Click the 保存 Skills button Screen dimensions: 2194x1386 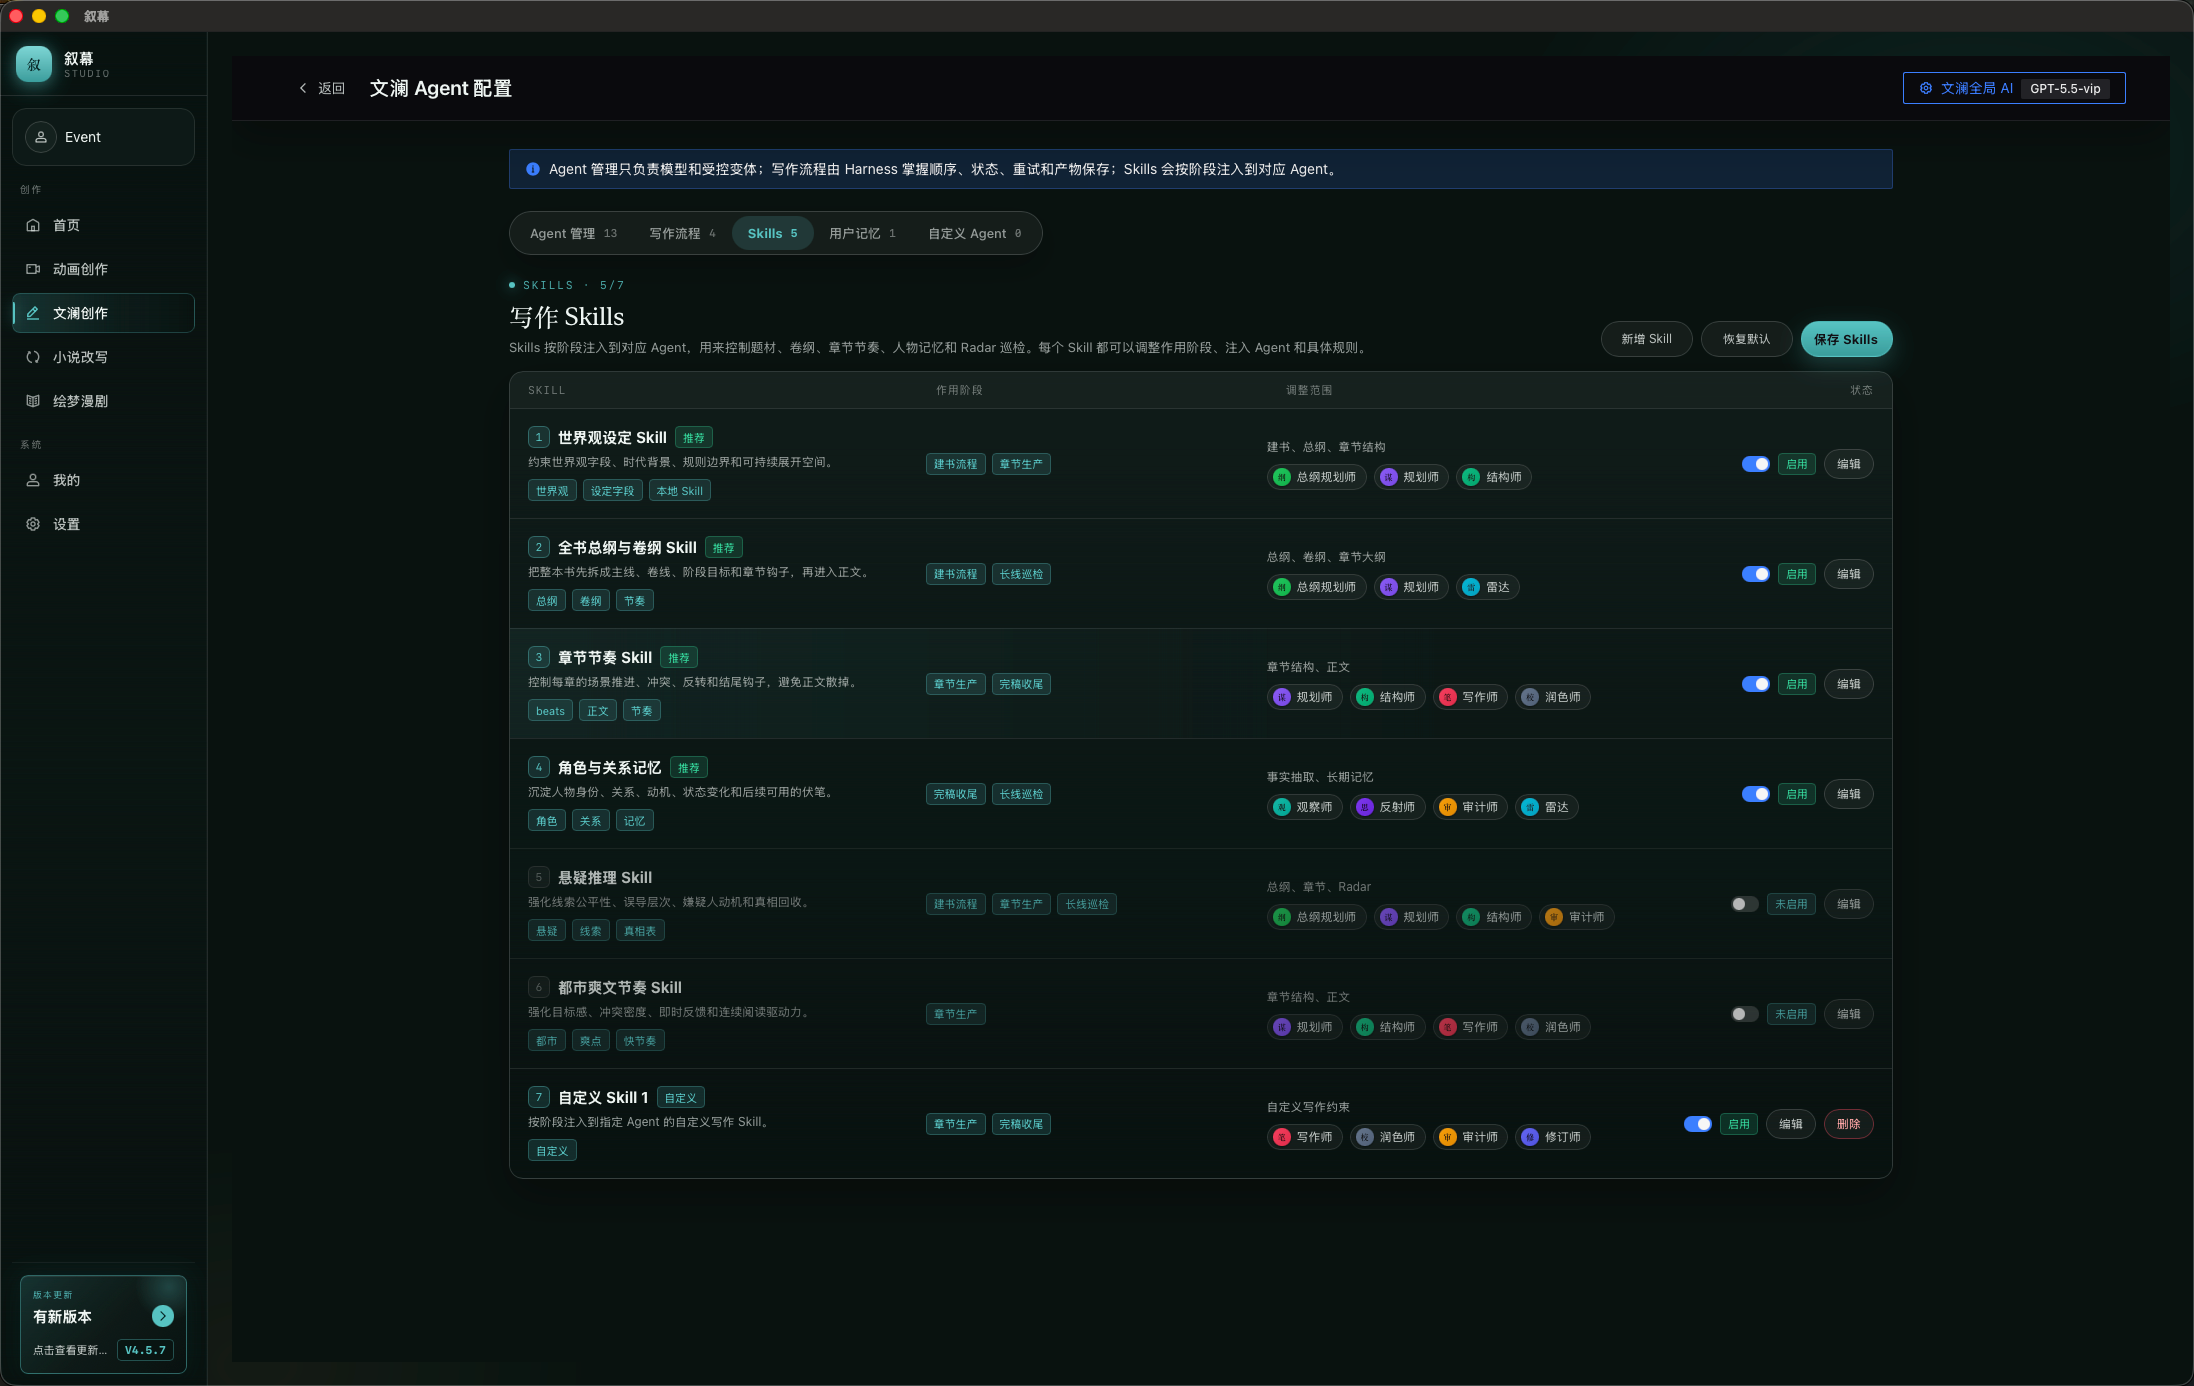click(1846, 339)
